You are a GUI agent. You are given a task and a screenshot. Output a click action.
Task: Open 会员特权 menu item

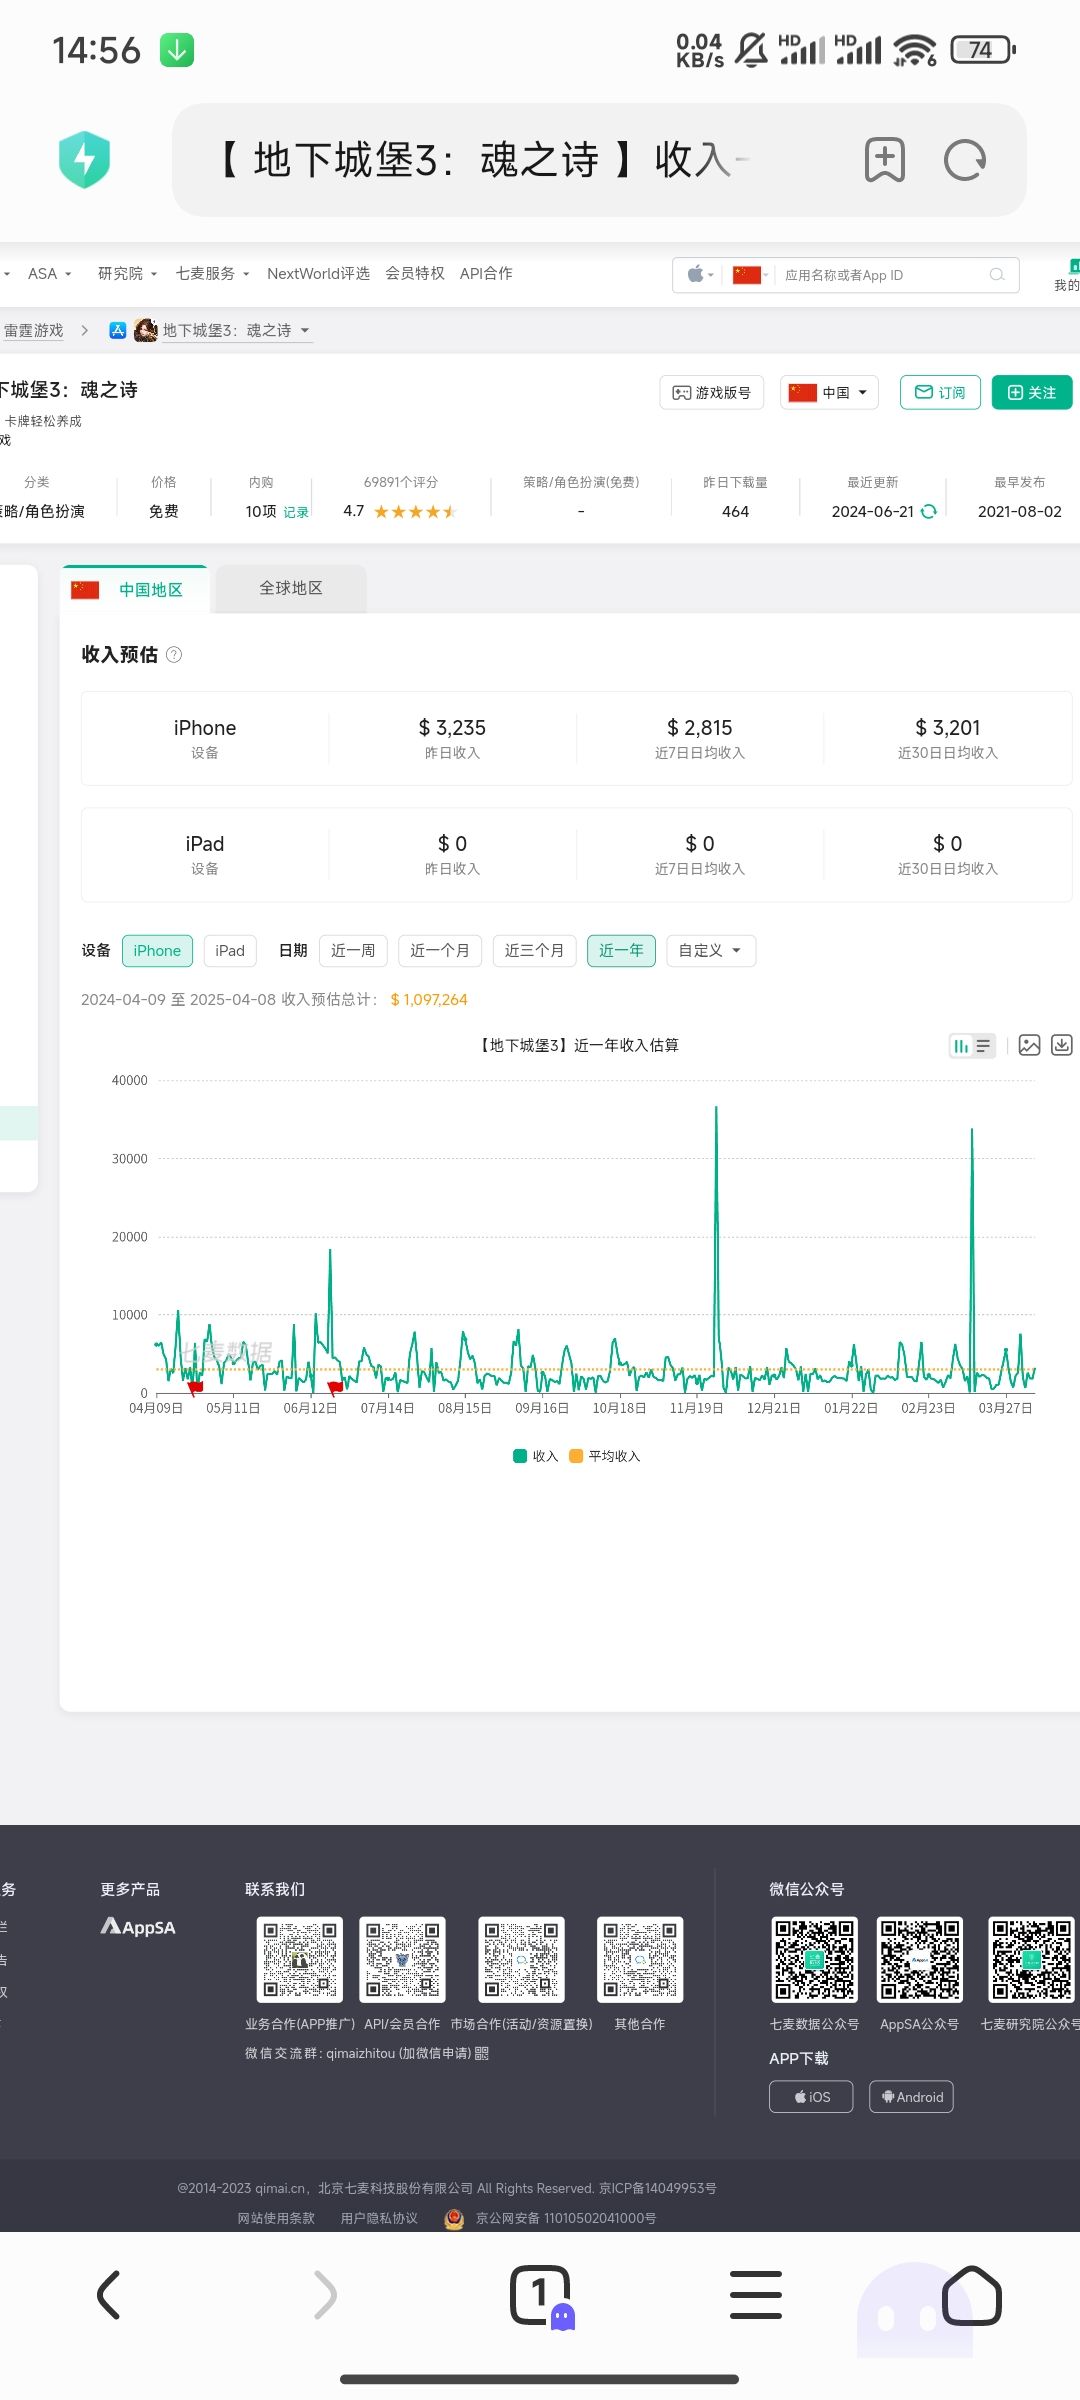coord(414,273)
